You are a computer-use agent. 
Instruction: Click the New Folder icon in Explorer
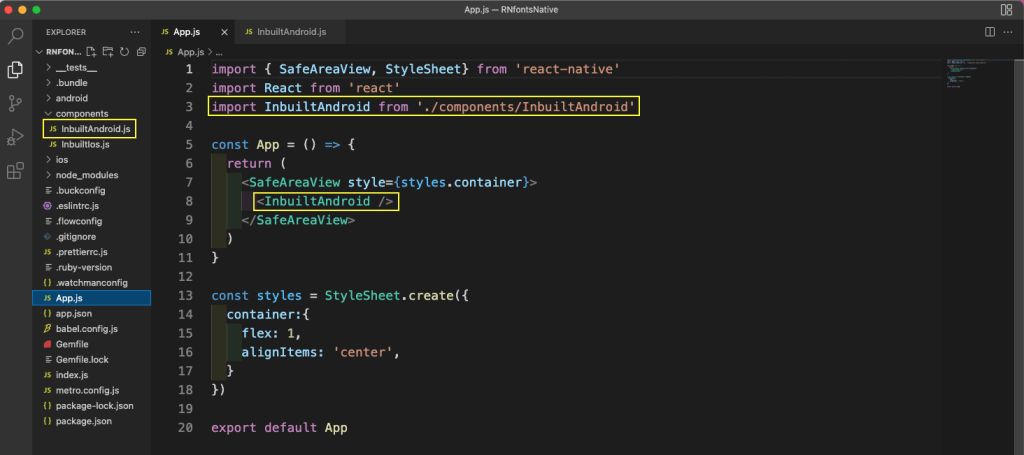pos(107,51)
